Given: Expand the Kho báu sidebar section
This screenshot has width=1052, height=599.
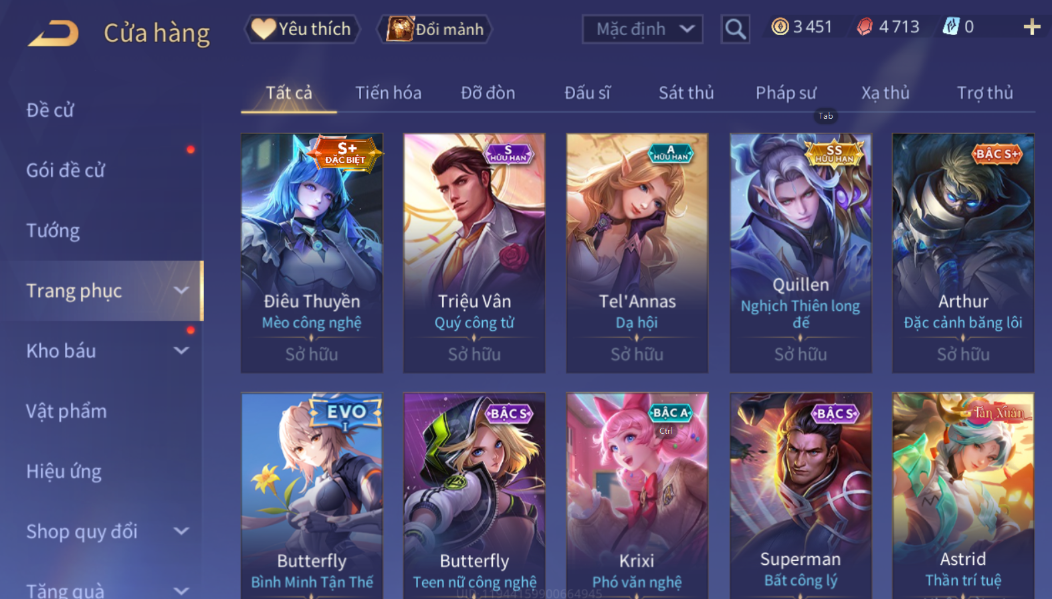Looking at the screenshot, I should coord(181,350).
